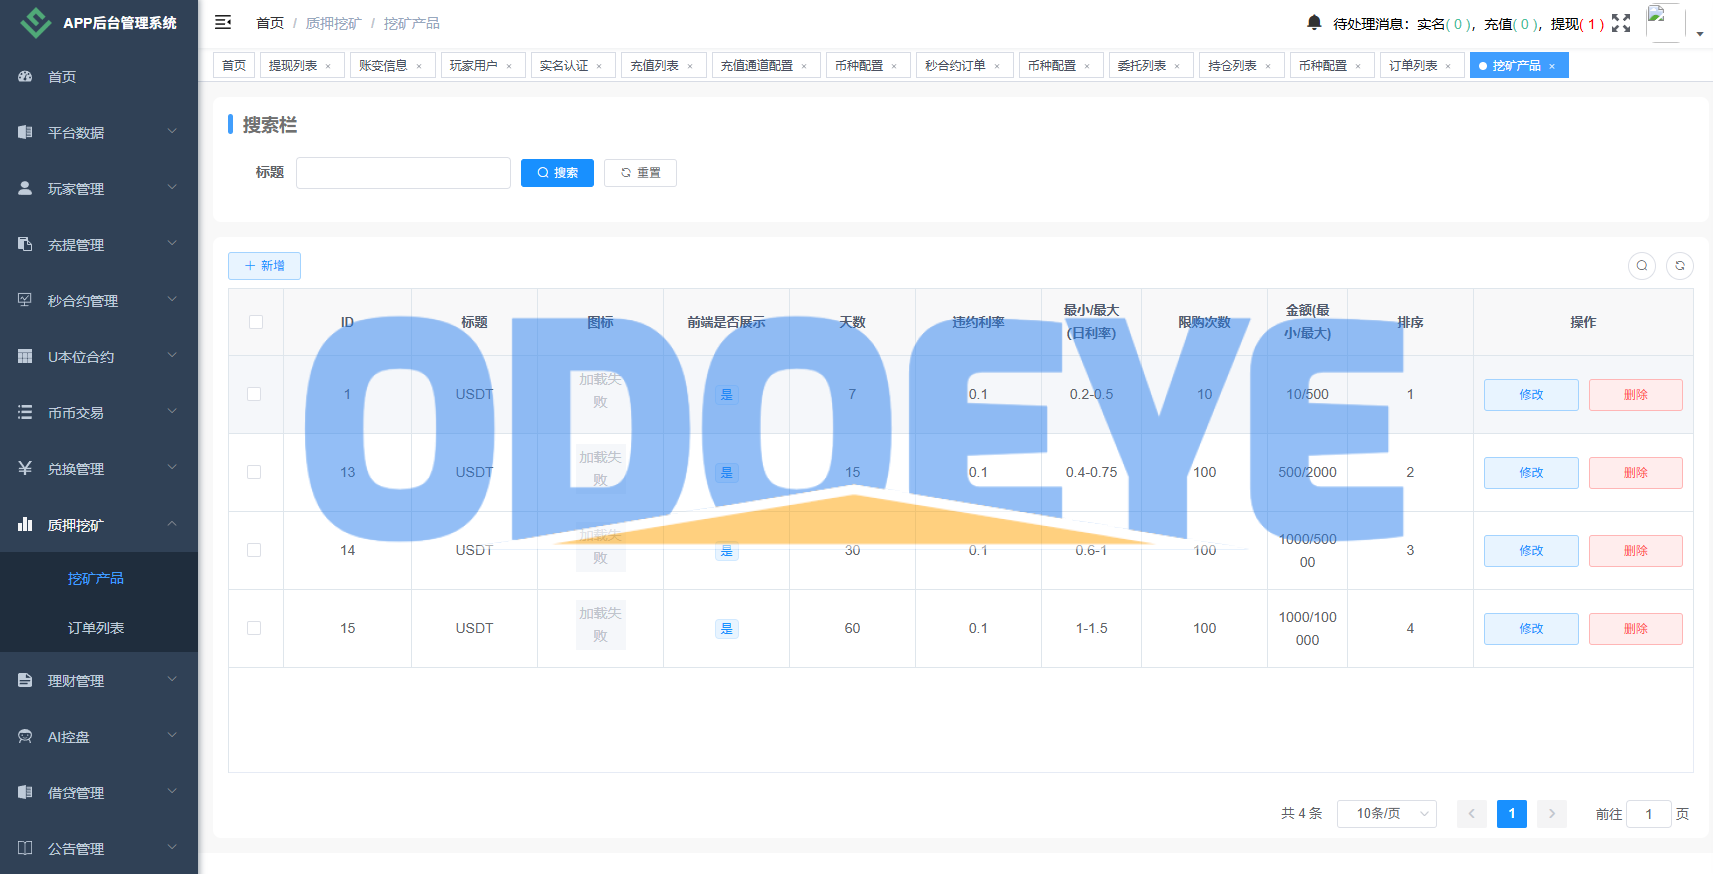Image resolution: width=1713 pixels, height=874 pixels.
Task: Go to the next page arrow
Action: tap(1552, 814)
